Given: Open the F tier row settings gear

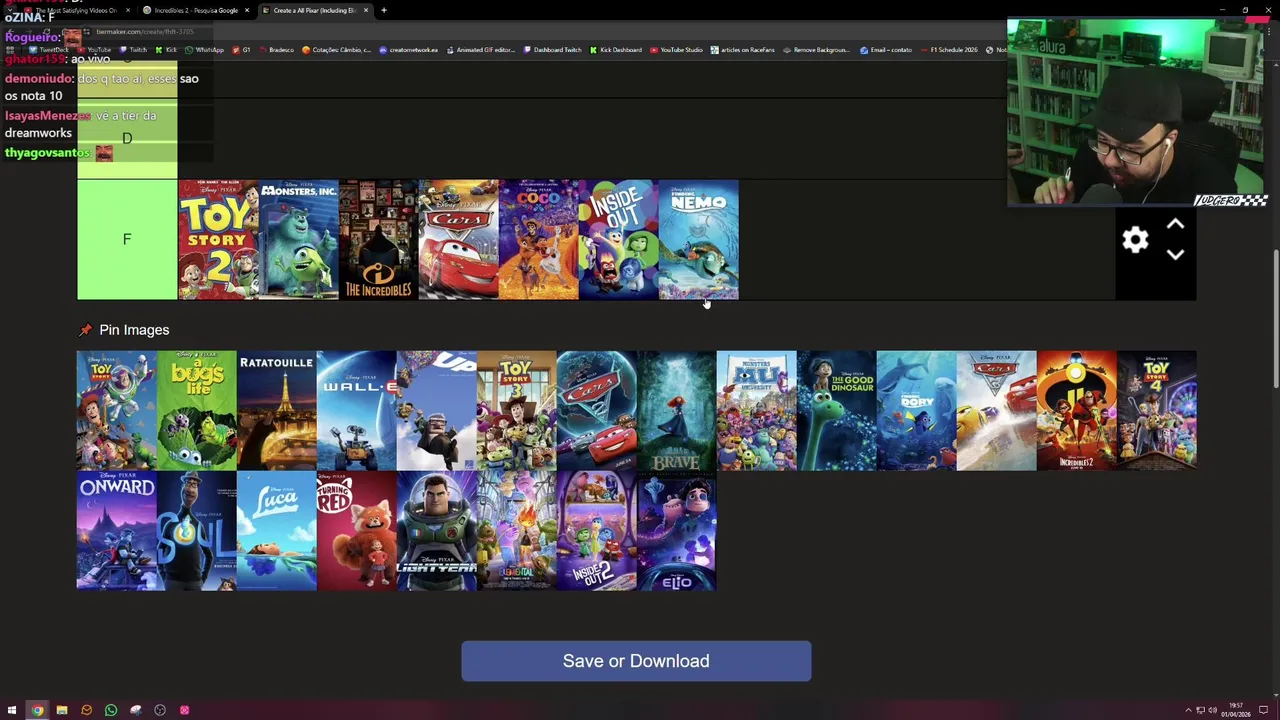Looking at the screenshot, I should click(x=1135, y=240).
